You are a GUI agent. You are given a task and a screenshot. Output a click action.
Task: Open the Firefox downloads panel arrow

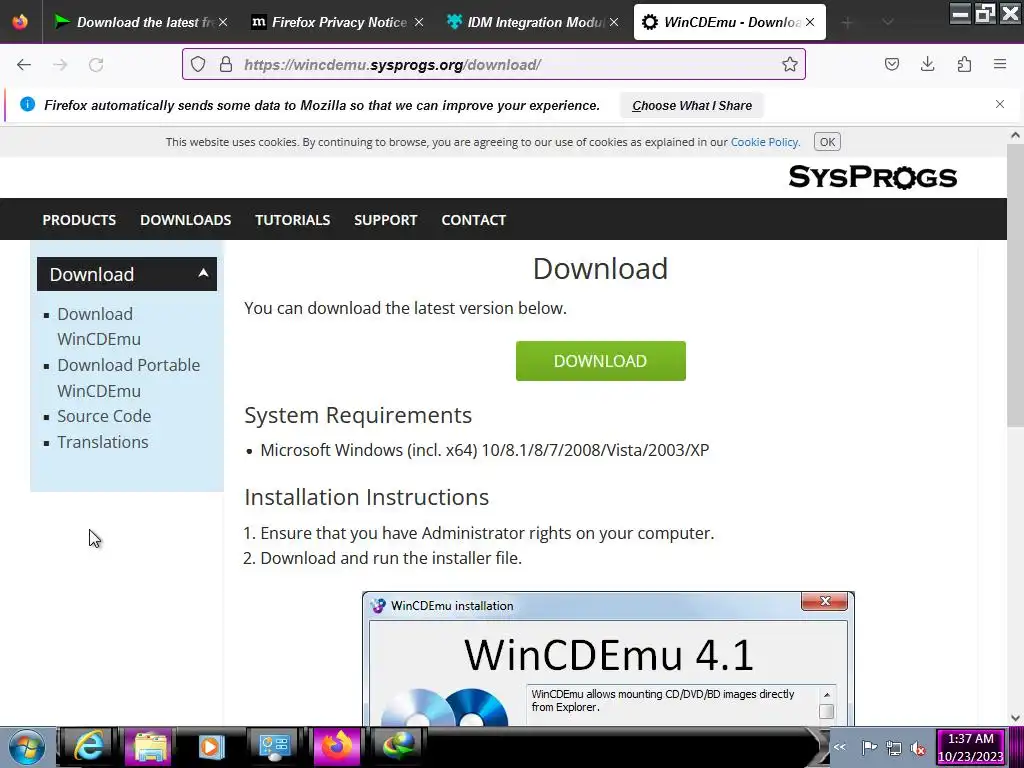coord(927,64)
